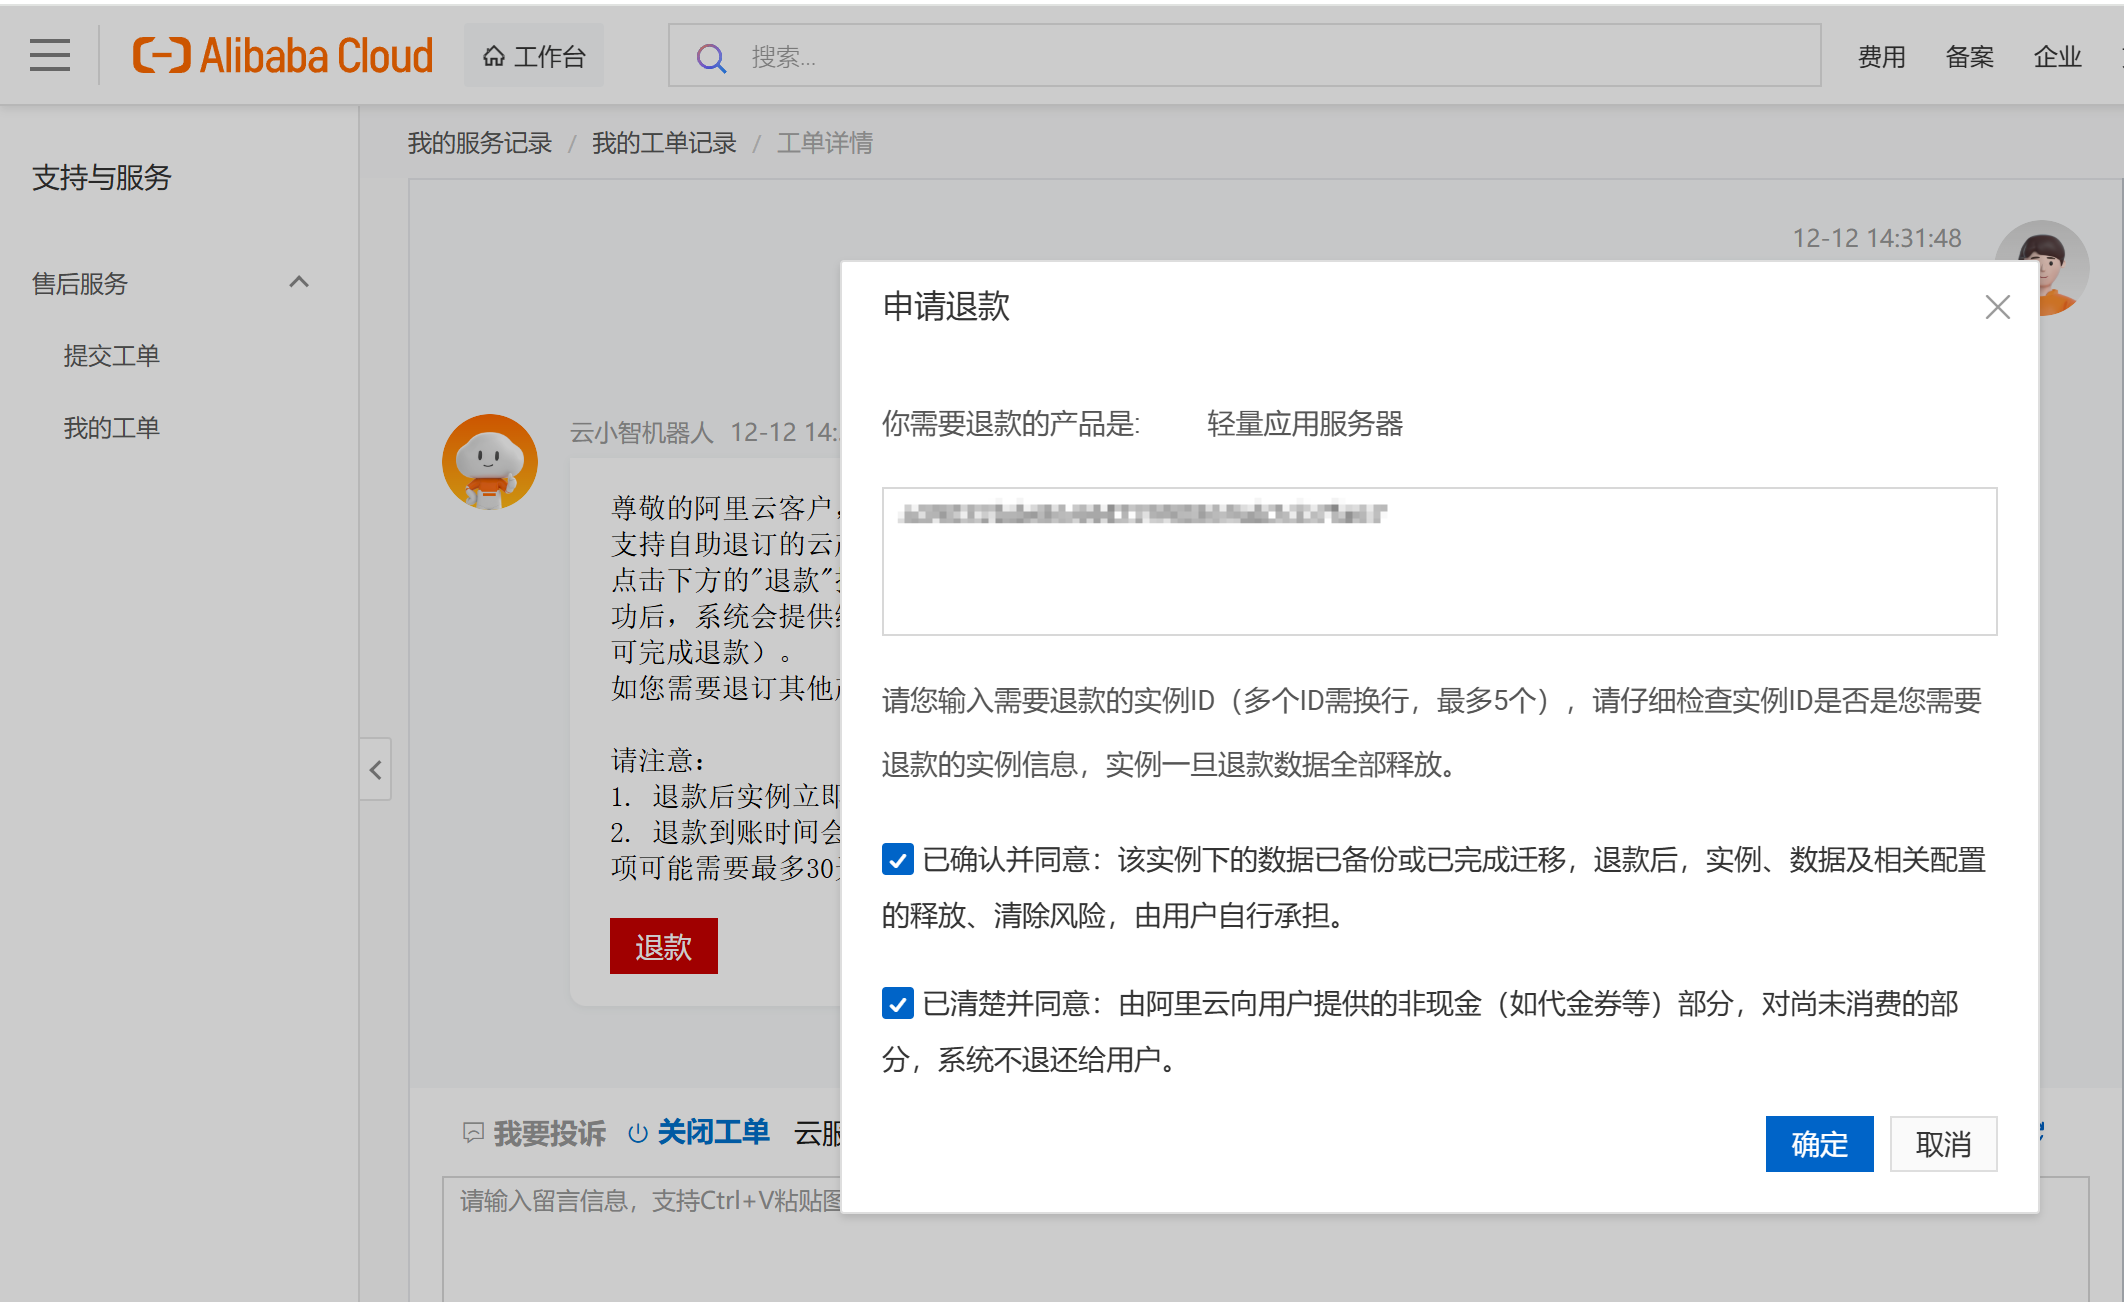
Task: Select 提交工单 in the sidebar
Action: point(111,355)
